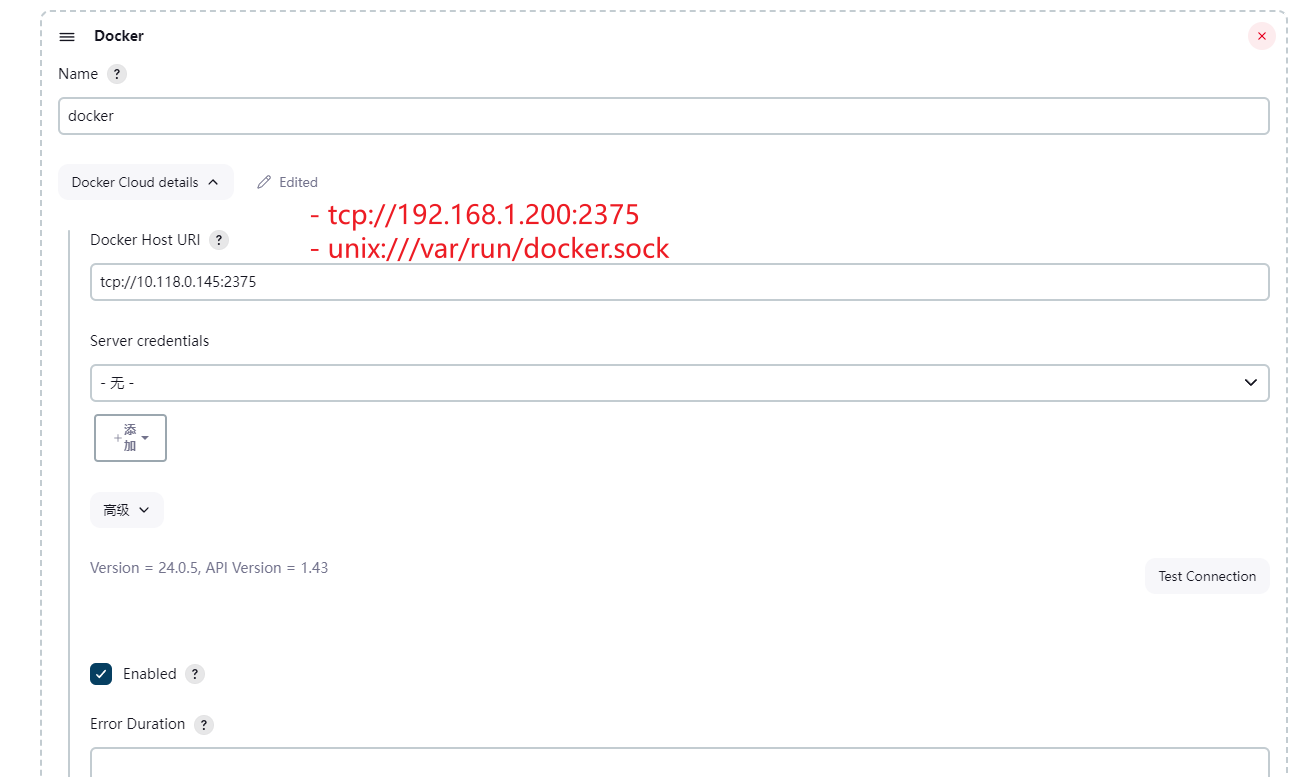Show help for Docker Host URI
Viewport: 1299px width, 777px height.
point(219,240)
